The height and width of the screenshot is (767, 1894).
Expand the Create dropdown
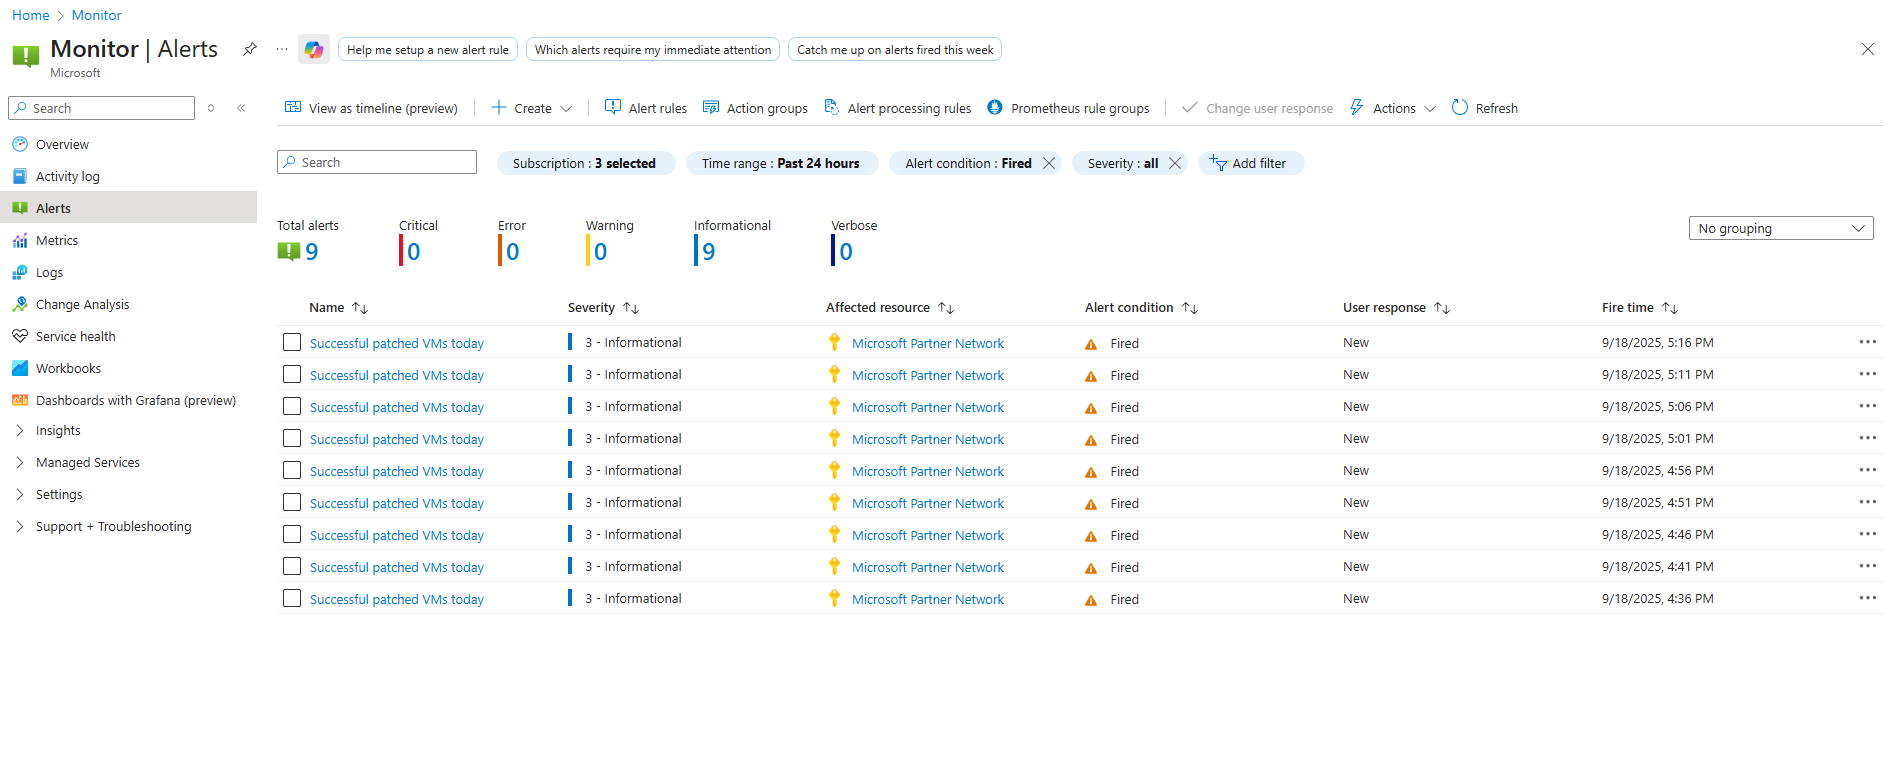pos(532,108)
